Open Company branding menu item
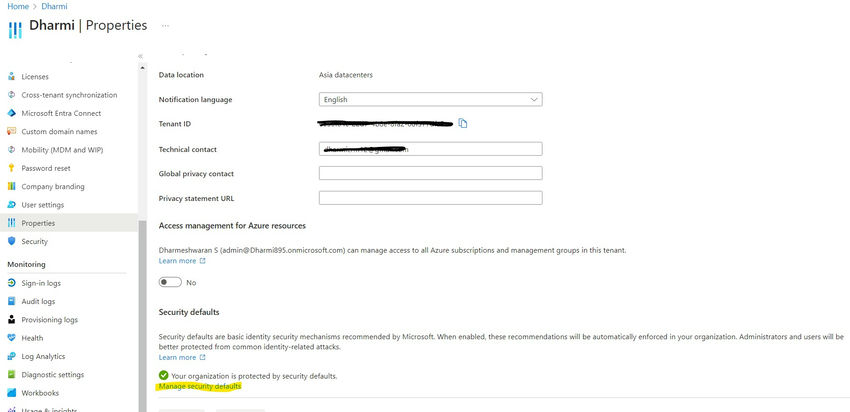This screenshot has height=412, width=850. [53, 186]
